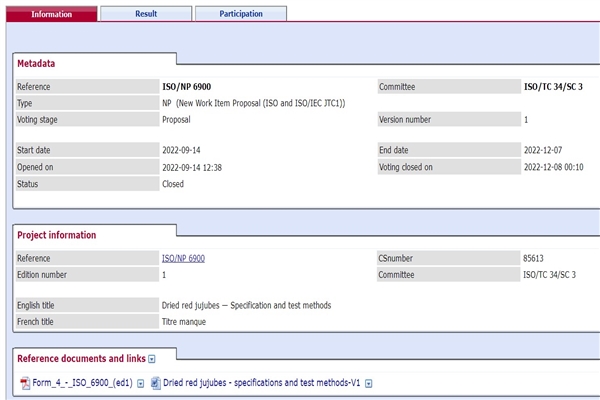Click the Reference documents and links heading

[x=81, y=357]
